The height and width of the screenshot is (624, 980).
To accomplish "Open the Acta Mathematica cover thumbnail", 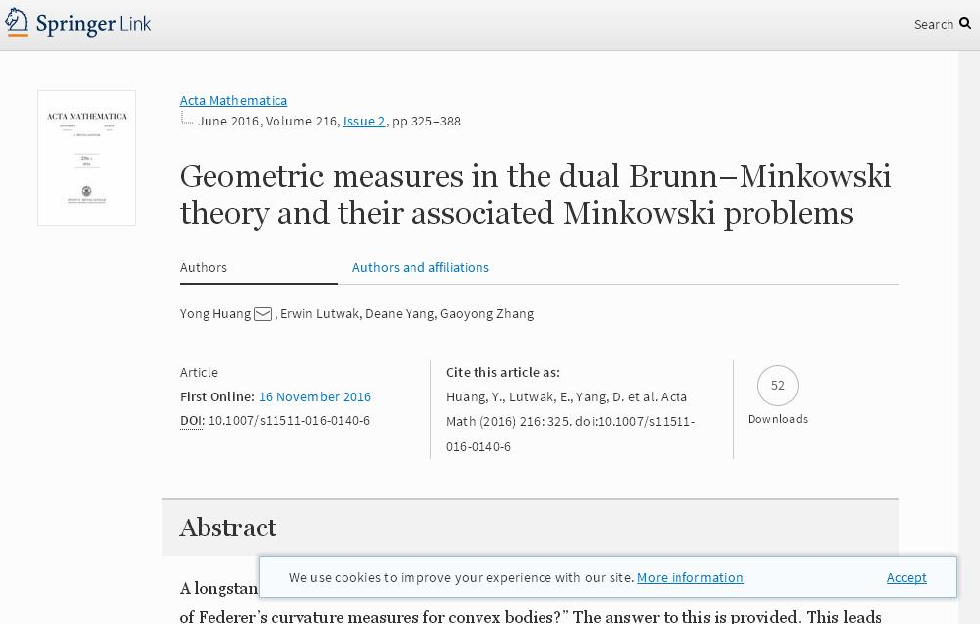I will (x=86, y=158).
